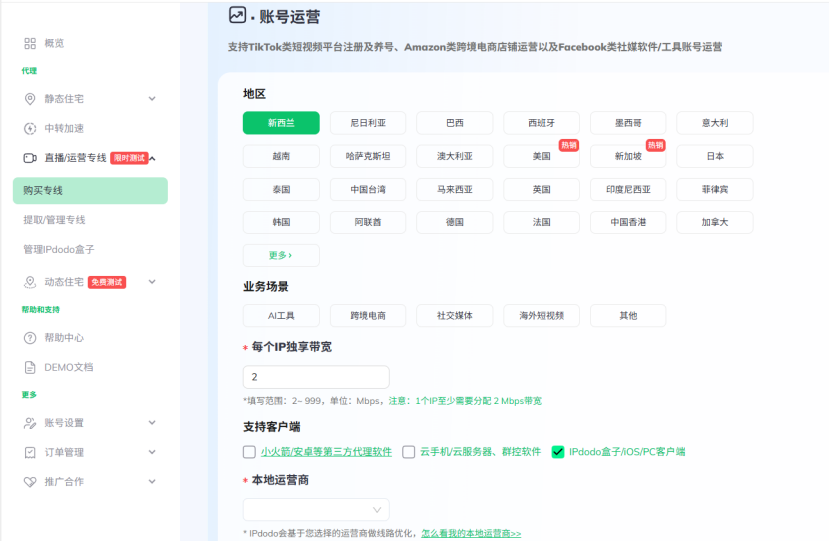Viewport: 829px width, 542px height.
Task: Click the 概览 overview icon in sidebar
Action: pyautogui.click(x=30, y=43)
